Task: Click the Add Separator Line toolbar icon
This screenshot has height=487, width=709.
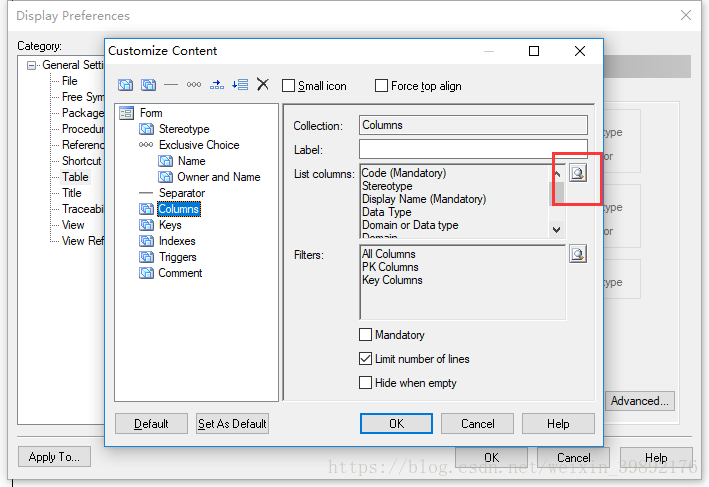Action: tap(171, 85)
